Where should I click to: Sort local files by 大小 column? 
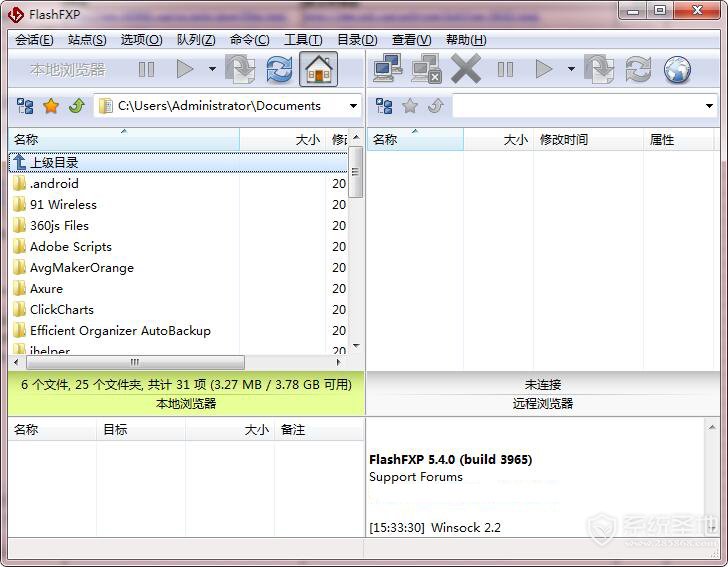283,139
